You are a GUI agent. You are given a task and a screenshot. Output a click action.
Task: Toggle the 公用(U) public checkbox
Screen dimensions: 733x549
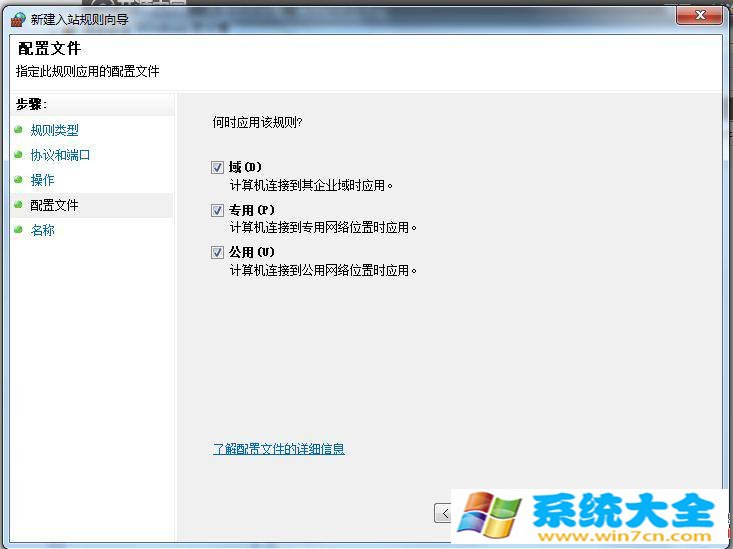point(217,253)
